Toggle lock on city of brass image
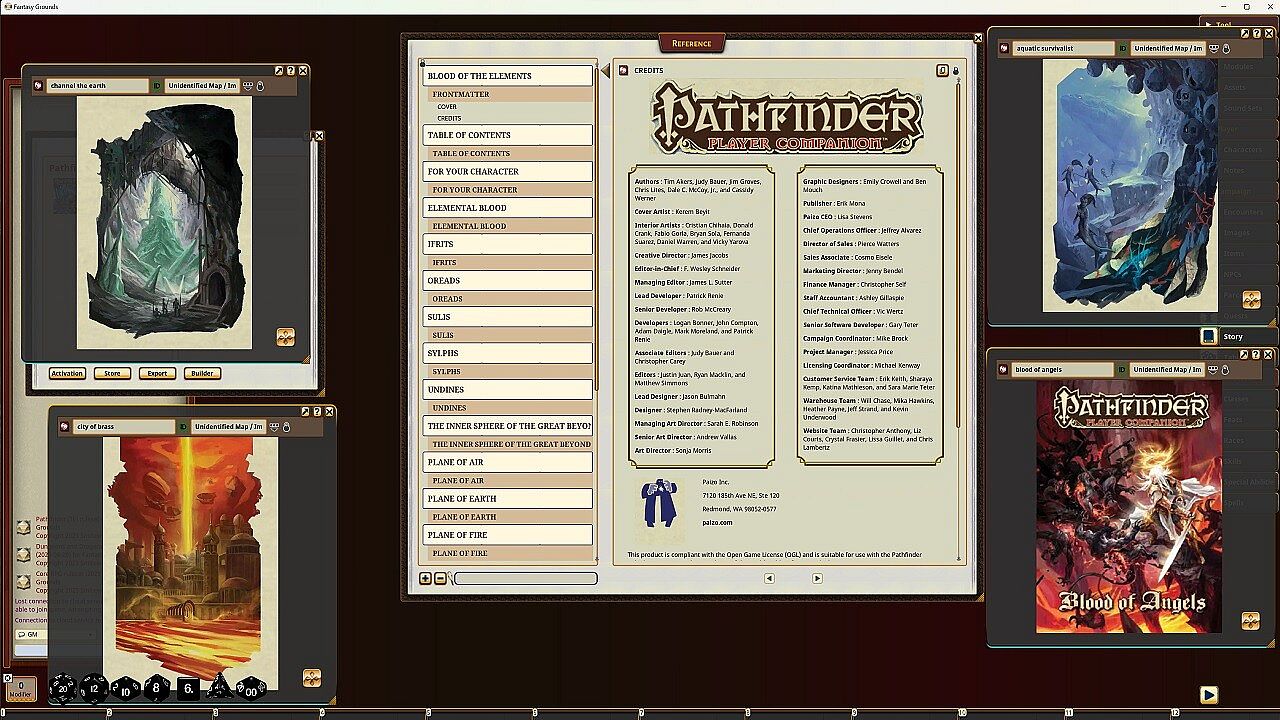The width and height of the screenshot is (1280, 720). [x=286, y=427]
